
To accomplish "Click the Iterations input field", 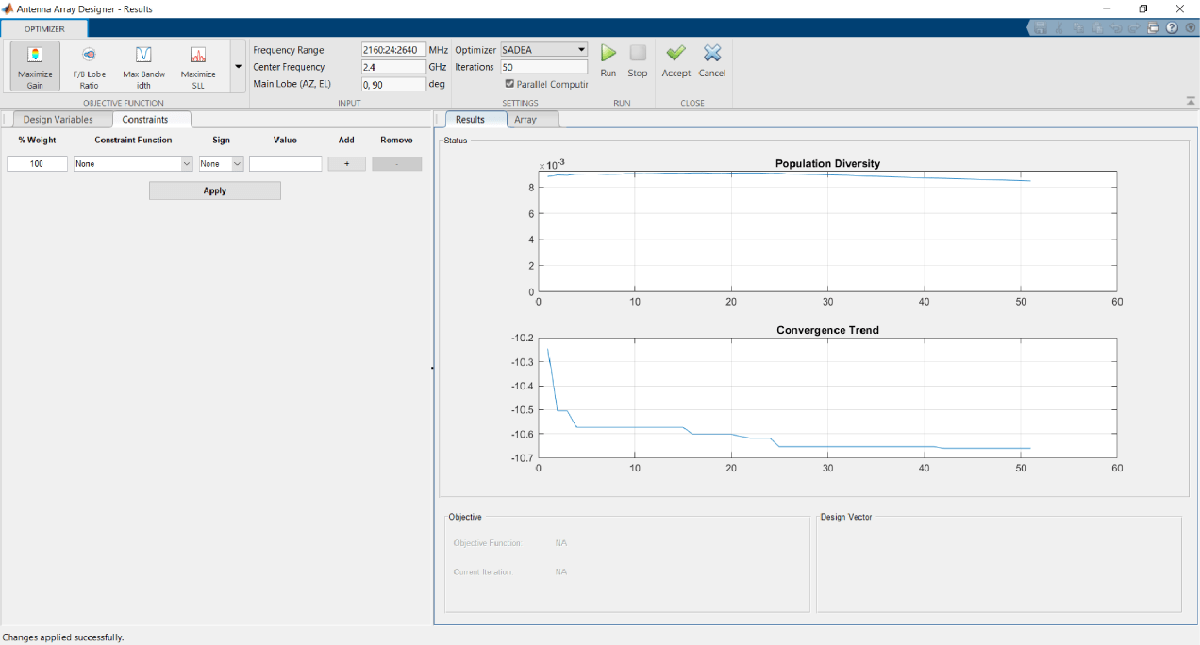I will (543, 67).
